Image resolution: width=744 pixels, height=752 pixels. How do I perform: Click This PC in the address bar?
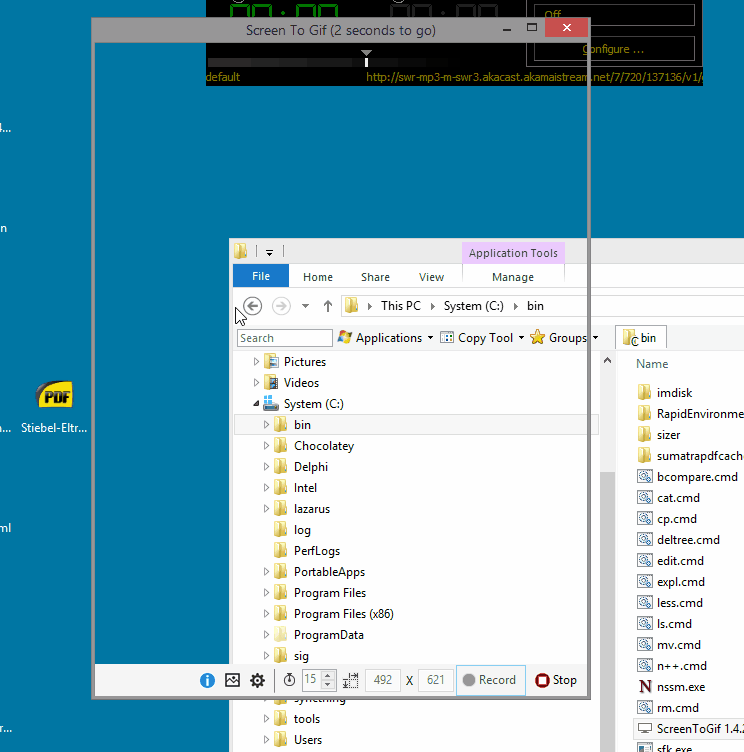click(401, 306)
